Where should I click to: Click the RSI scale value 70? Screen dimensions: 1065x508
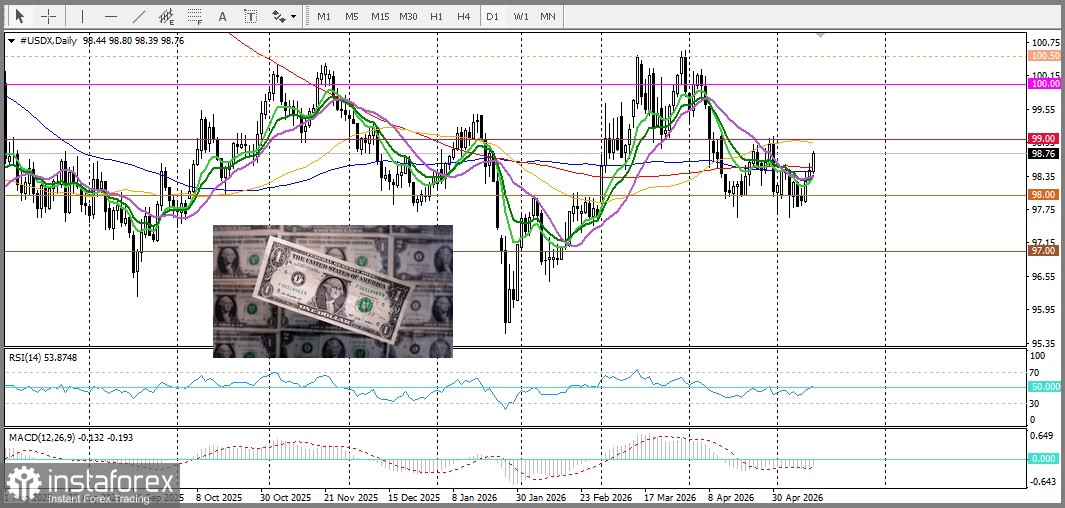(x=1036, y=372)
